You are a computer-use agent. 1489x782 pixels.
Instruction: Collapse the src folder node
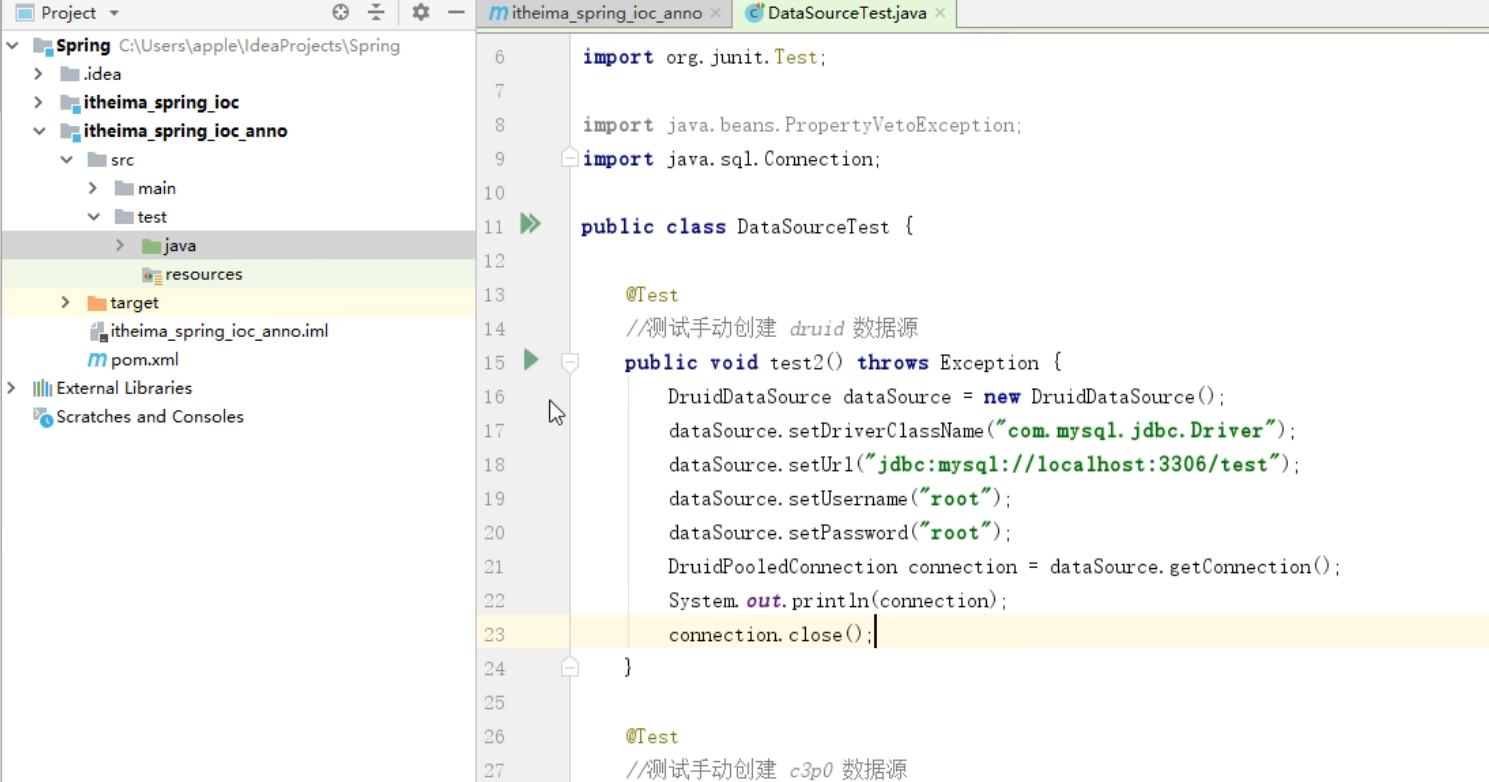click(67, 159)
